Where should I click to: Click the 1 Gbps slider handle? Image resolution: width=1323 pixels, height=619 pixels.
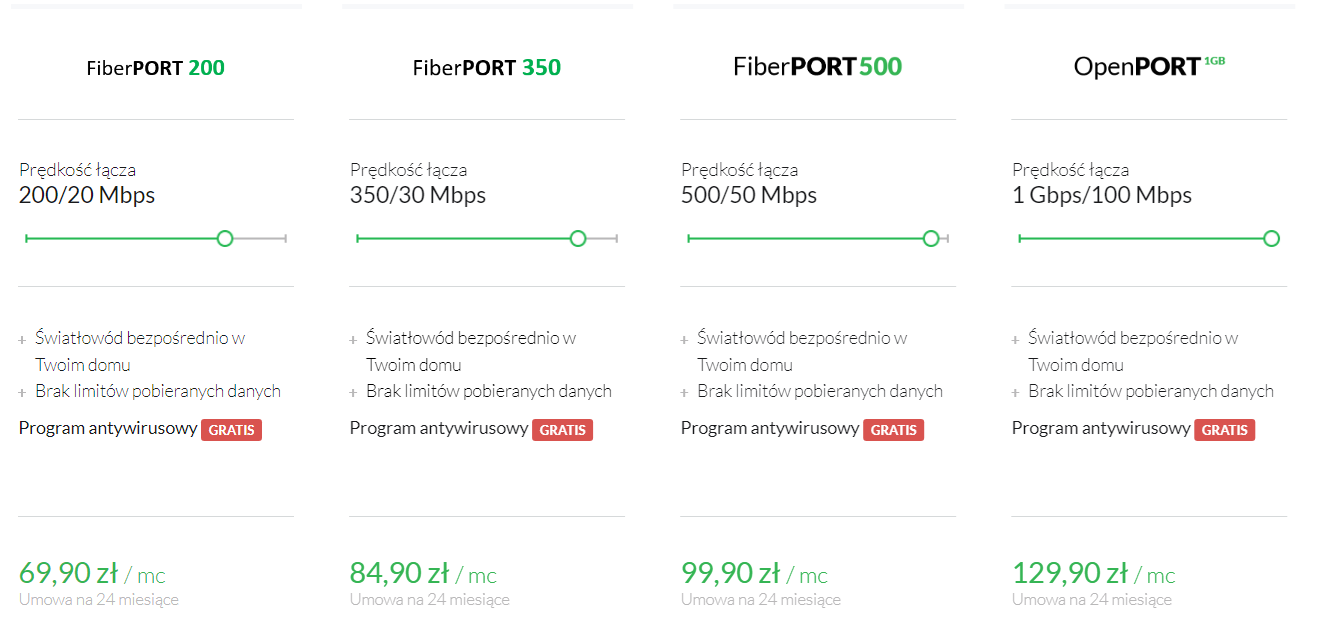point(1271,238)
